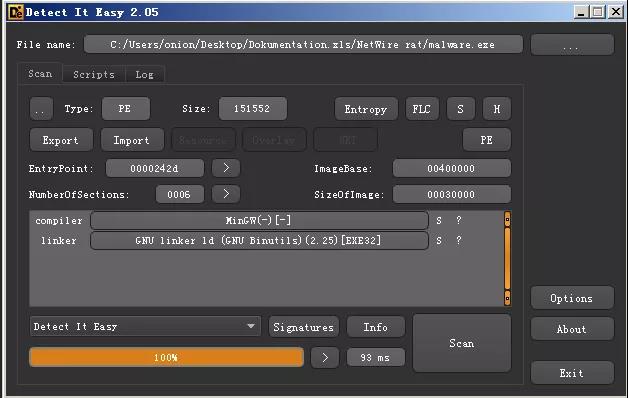Click the S next to compiler row
Screen dimensions: 628x398
(439, 221)
